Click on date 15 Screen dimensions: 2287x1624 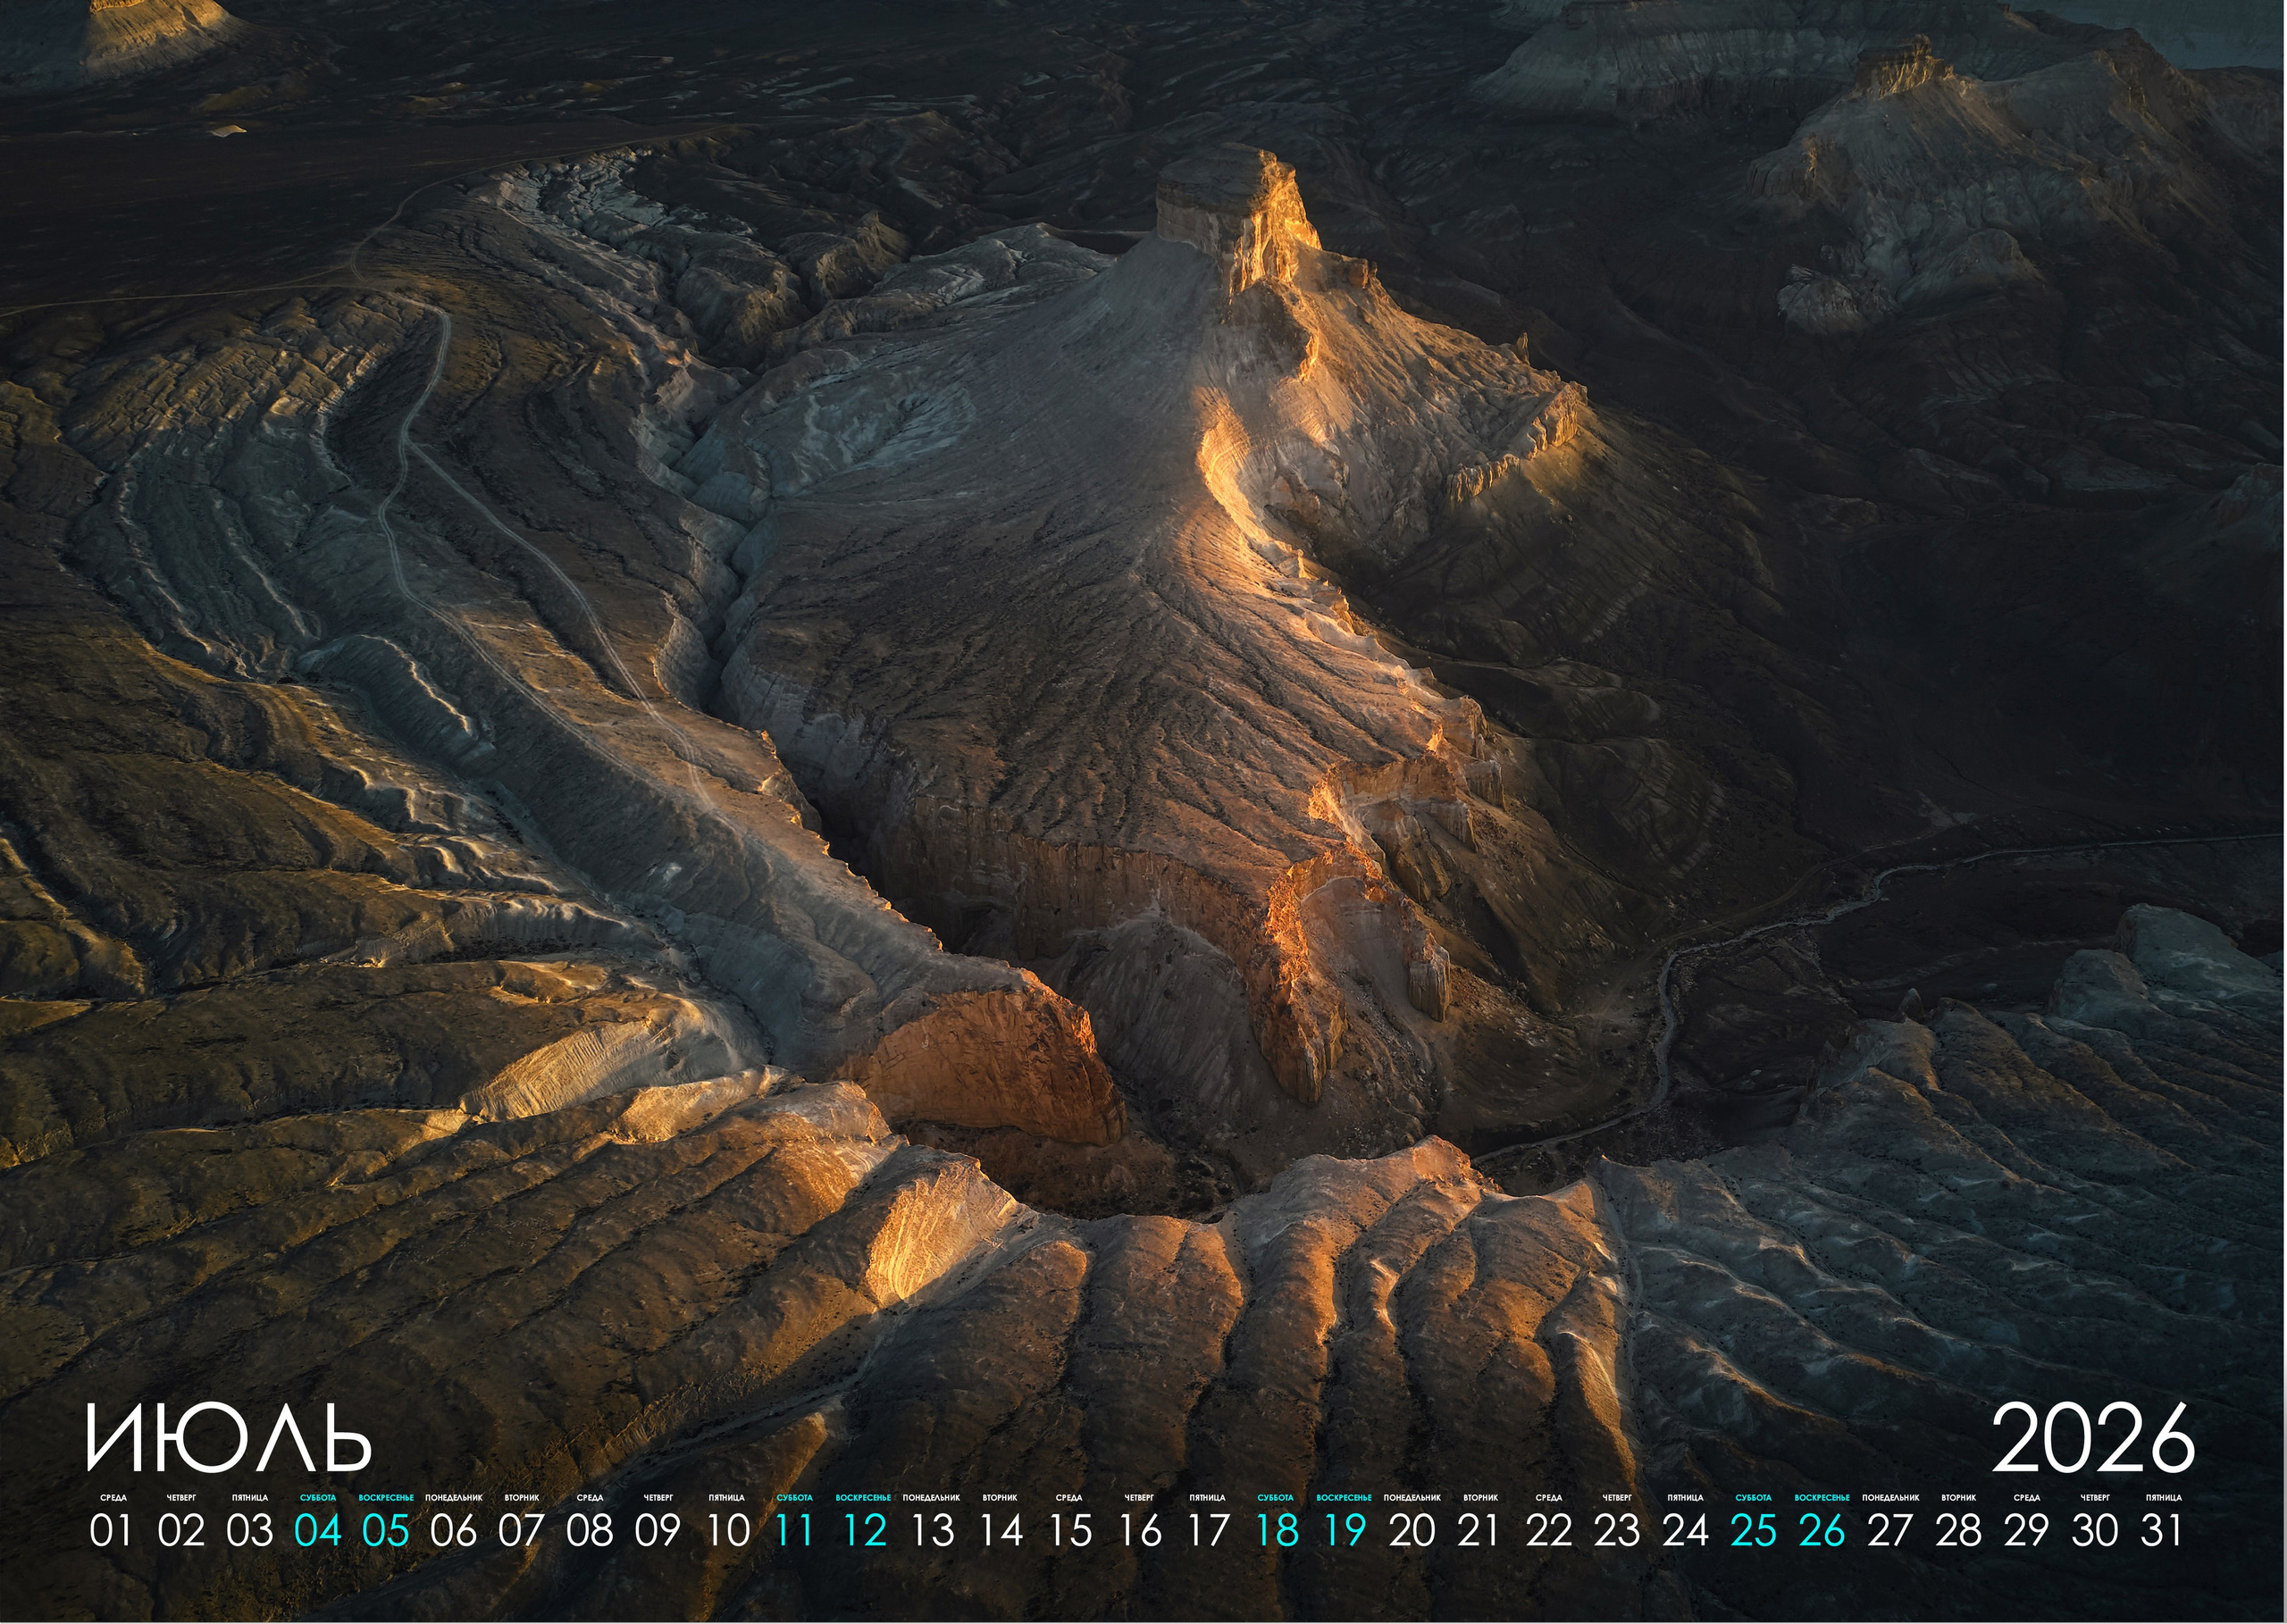point(1069,1531)
